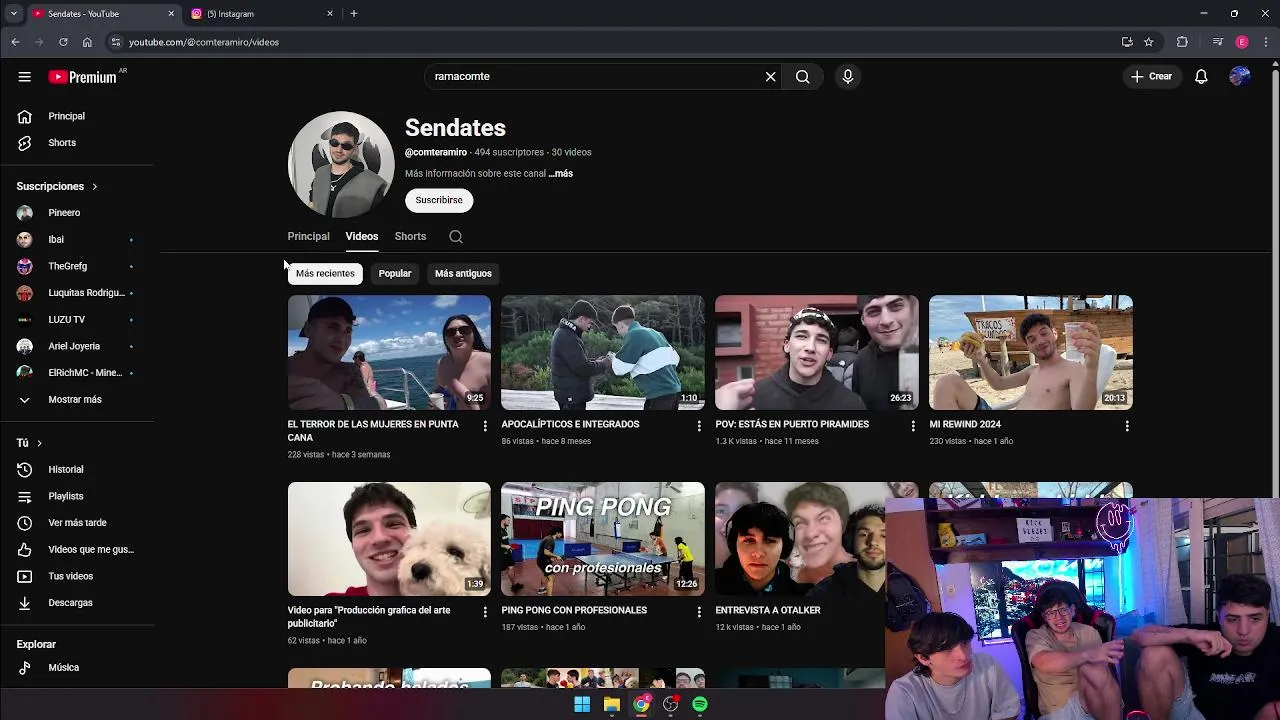
Task: Expand channel info with ...más
Action: point(560,174)
